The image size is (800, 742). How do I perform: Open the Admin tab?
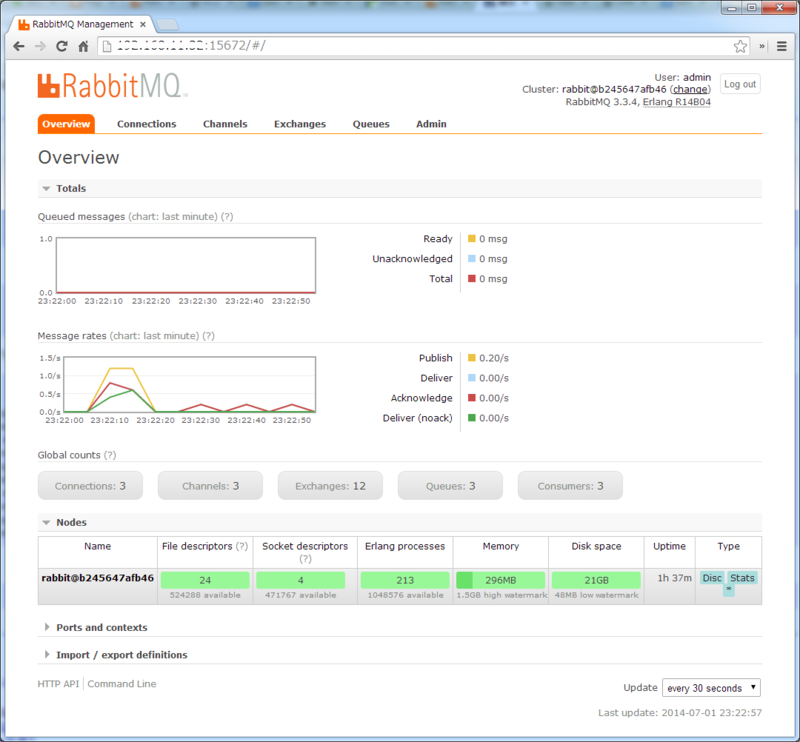pyautogui.click(x=431, y=124)
